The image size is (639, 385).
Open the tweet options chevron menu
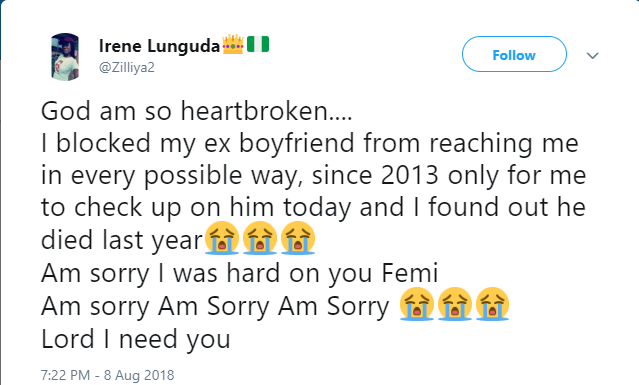(x=592, y=55)
